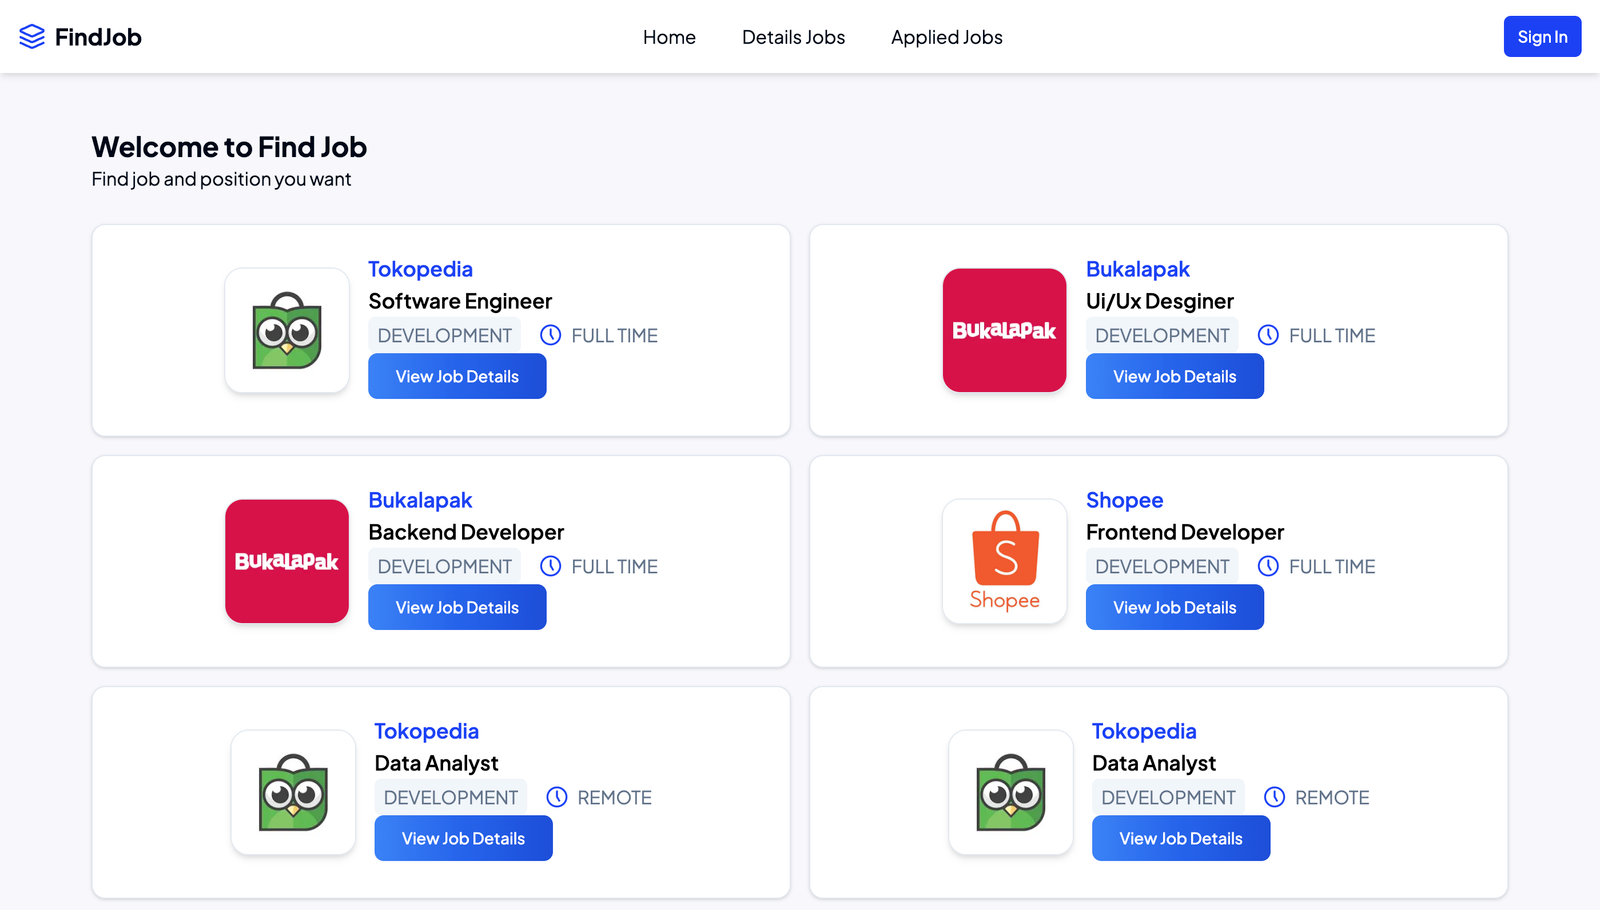Viewport: 1600px width, 910px height.
Task: Open the Applied Jobs page
Action: (x=946, y=37)
